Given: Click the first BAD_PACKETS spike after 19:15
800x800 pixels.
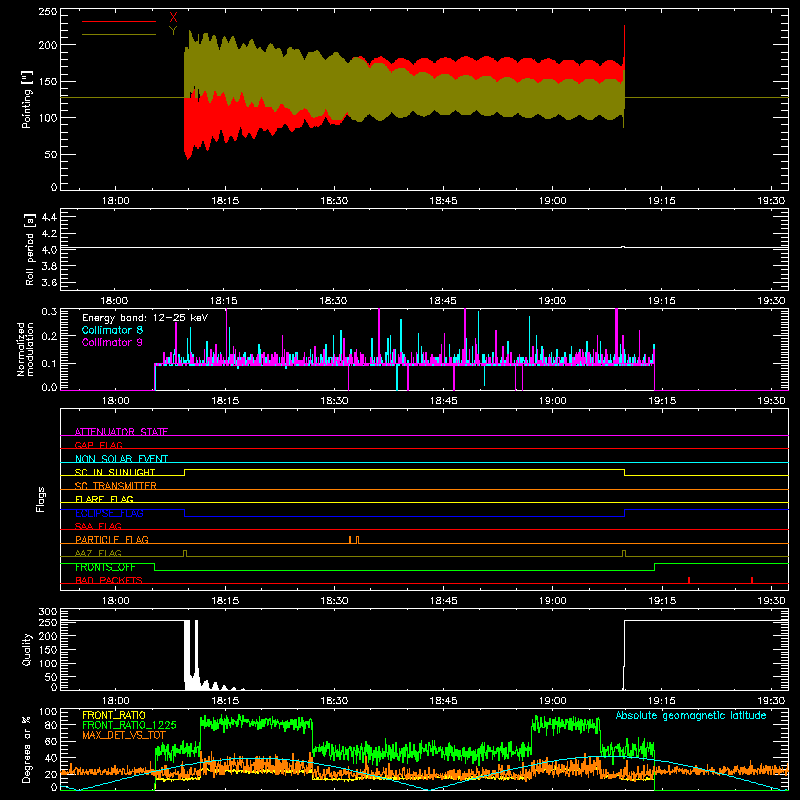Looking at the screenshot, I should (689, 580).
